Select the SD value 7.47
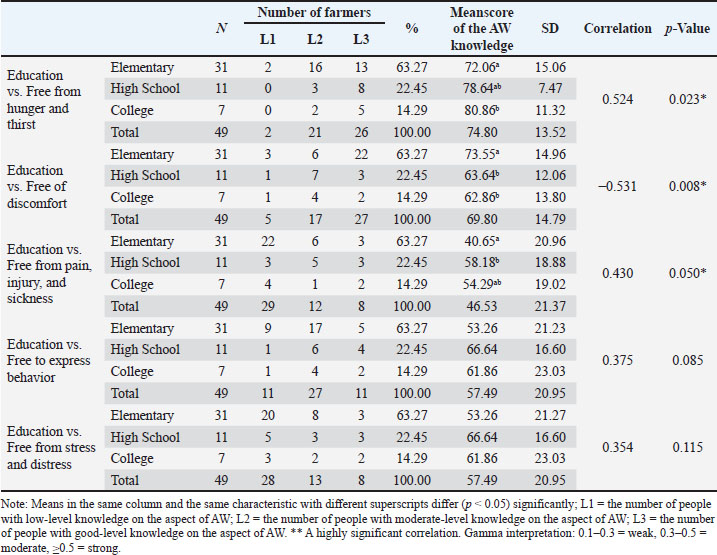The width and height of the screenshot is (717, 555). click(549, 89)
